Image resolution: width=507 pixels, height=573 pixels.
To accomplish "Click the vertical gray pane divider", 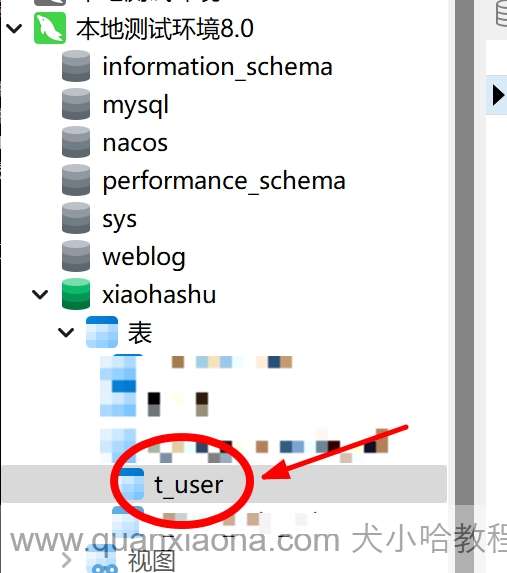I will [x=464, y=256].
